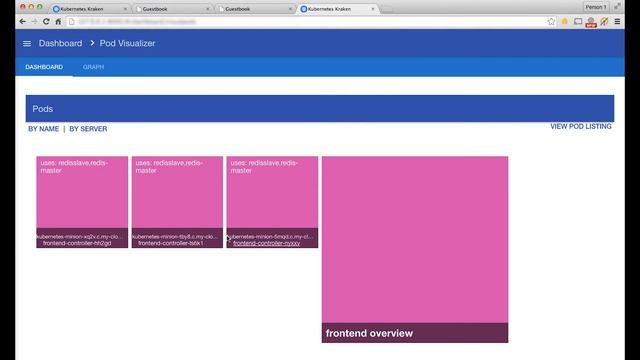Open the underlined frontend-controller pod link
The image size is (640, 360).
click(267, 243)
